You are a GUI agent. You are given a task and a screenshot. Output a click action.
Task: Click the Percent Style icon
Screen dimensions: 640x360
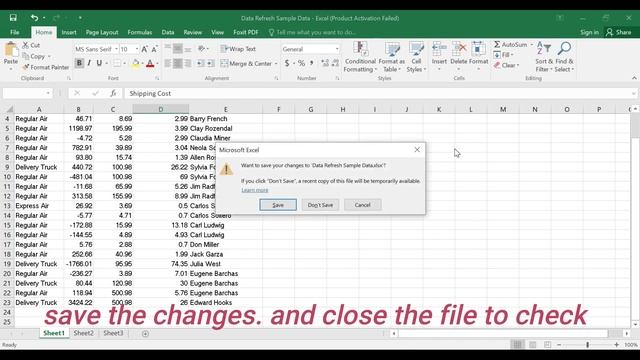(x=301, y=63)
